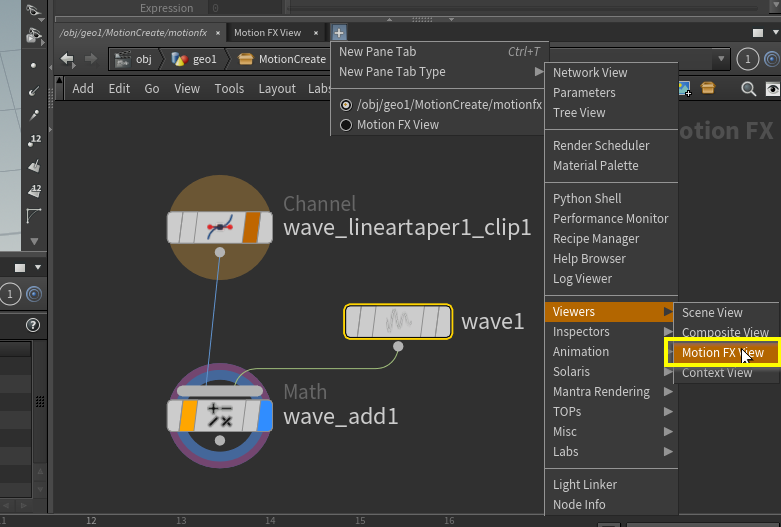Toggle display point numbers icon
This screenshot has width=781, height=527.
pyautogui.click(x=34, y=140)
